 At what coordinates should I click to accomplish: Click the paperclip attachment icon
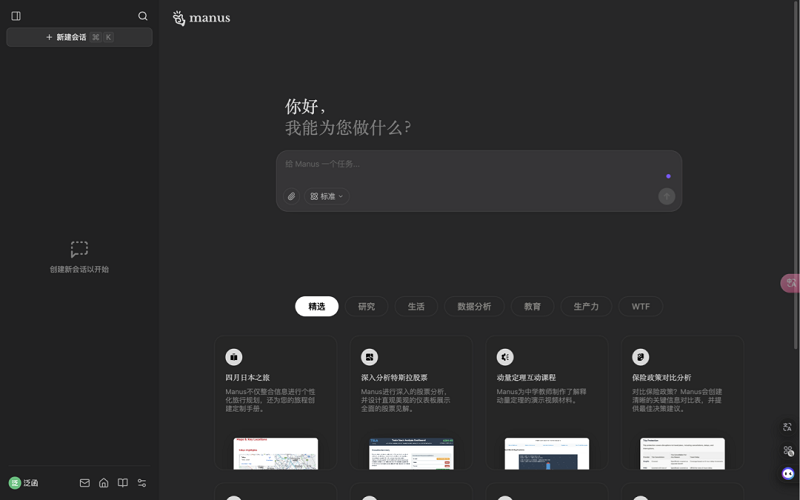coord(291,197)
